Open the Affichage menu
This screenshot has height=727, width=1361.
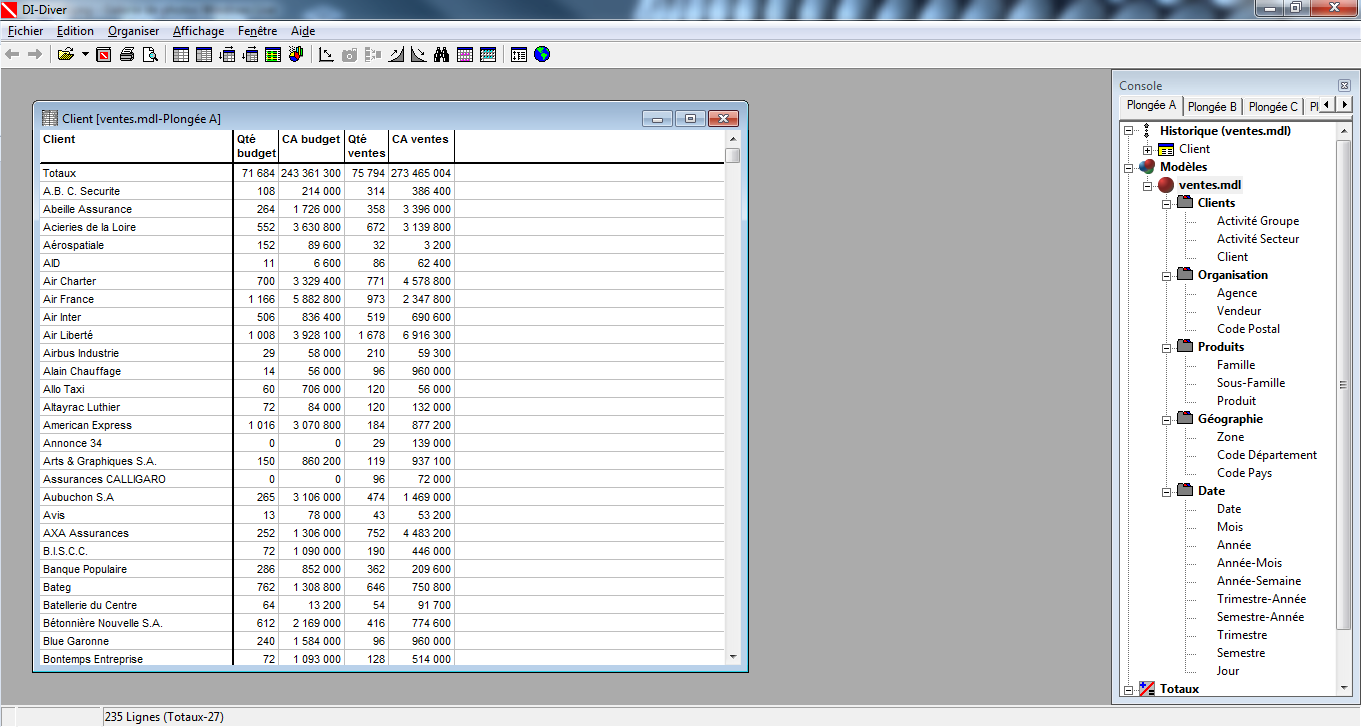(198, 31)
